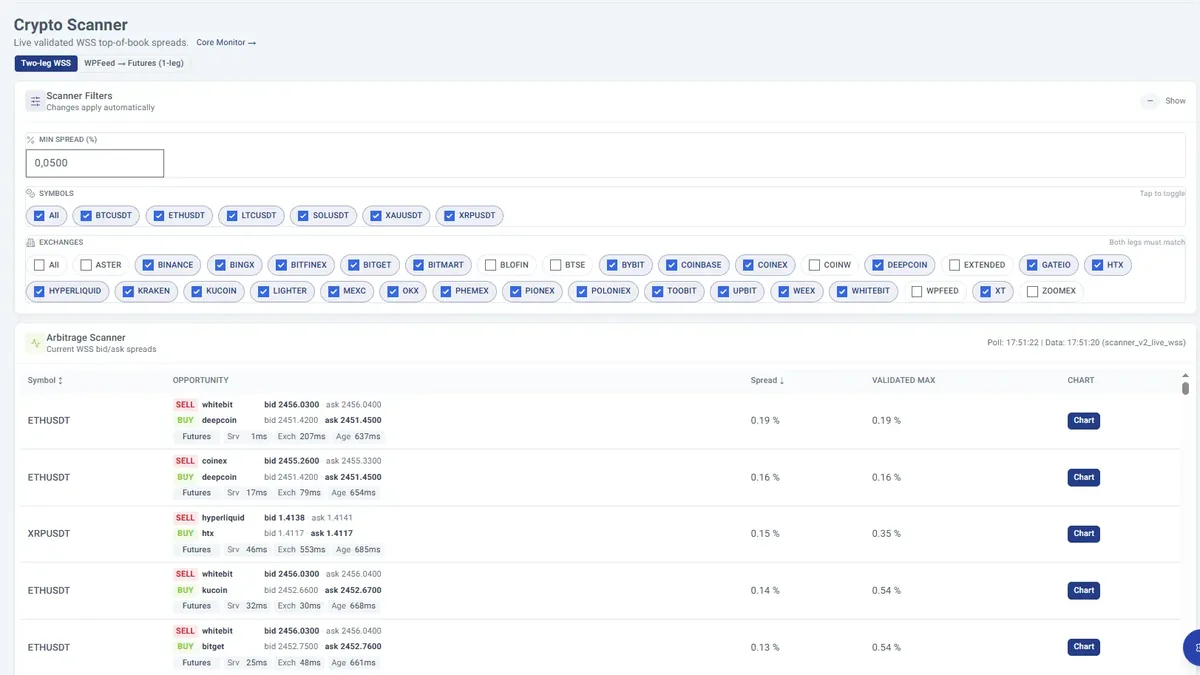The image size is (1200, 675).
Task: Enable the WPFEED exchange
Action: click(917, 291)
